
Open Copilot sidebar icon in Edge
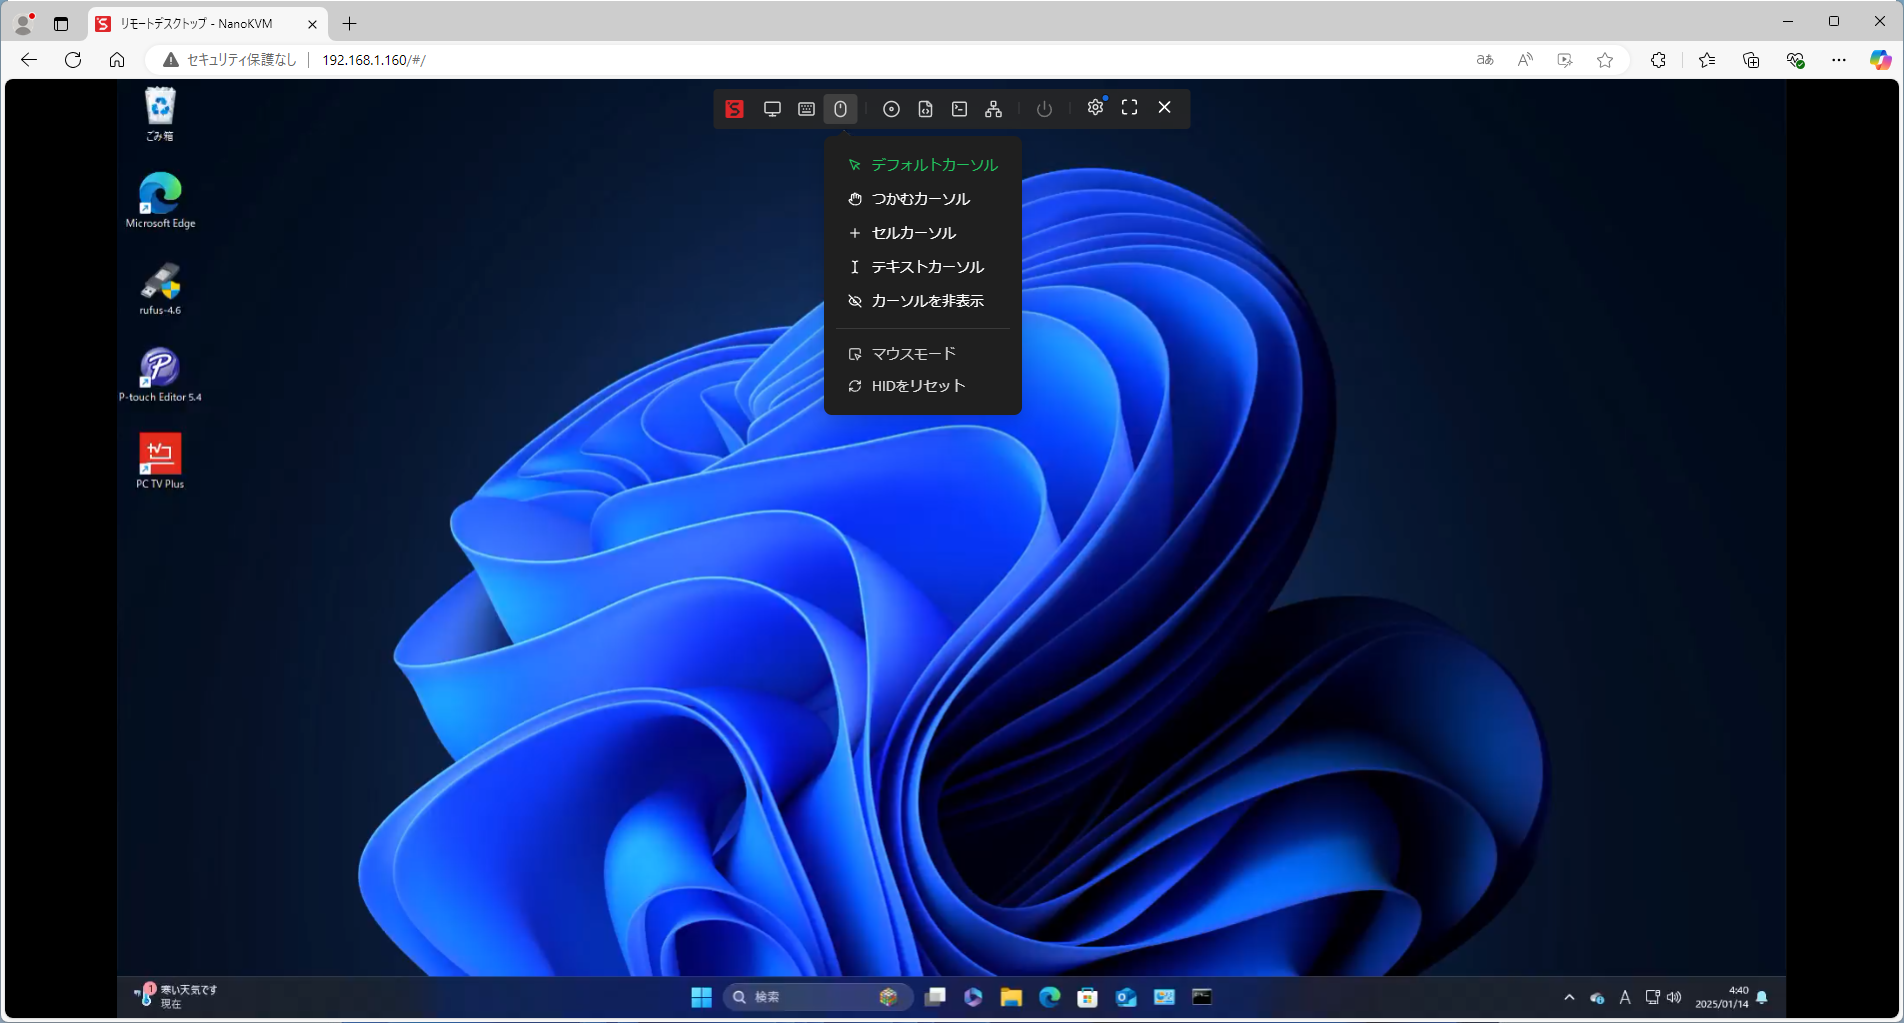click(x=1880, y=60)
